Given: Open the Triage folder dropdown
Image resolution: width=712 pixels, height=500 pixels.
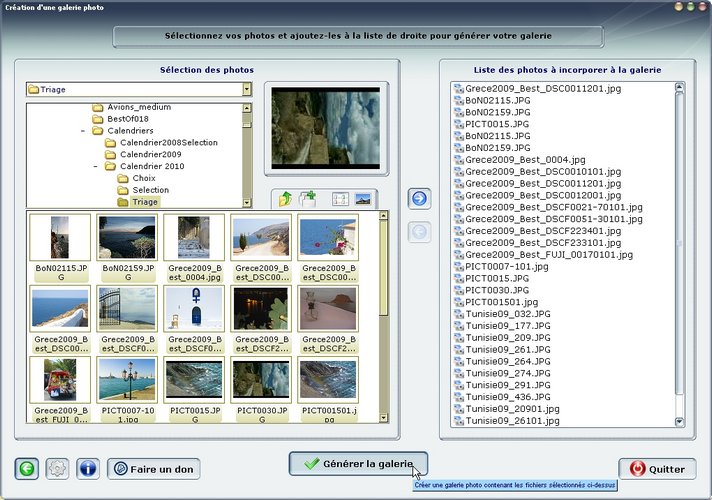Looking at the screenshot, I should pyautogui.click(x=246, y=90).
